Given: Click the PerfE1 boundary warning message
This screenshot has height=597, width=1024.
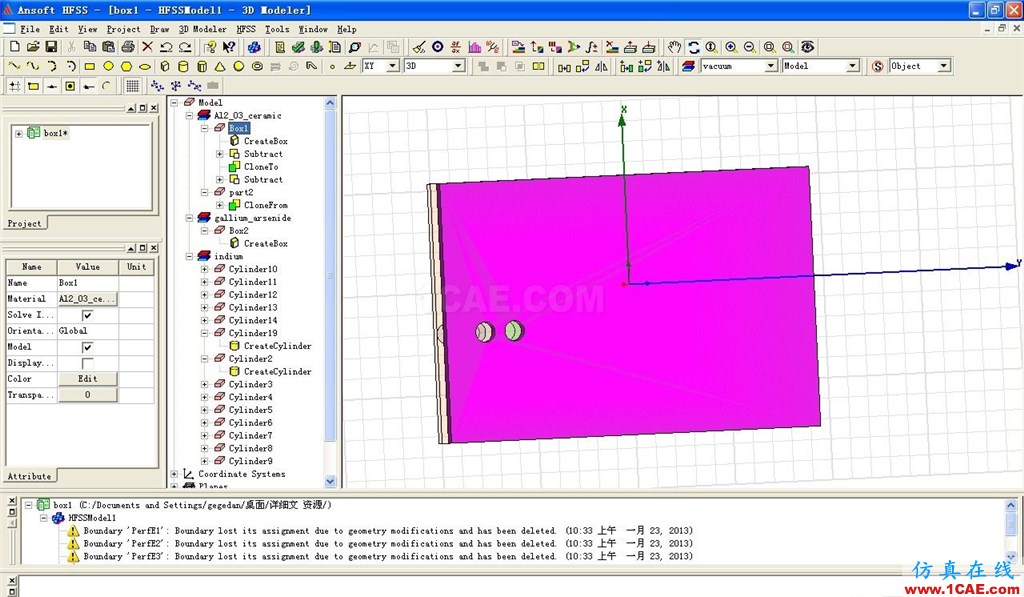Looking at the screenshot, I should (388, 531).
